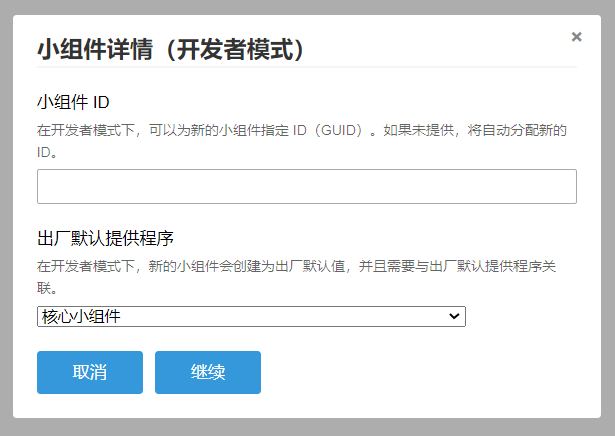Click empty dialog space right of 继续
Viewport: 615px width, 436px height.
pyautogui.click(x=420, y=372)
